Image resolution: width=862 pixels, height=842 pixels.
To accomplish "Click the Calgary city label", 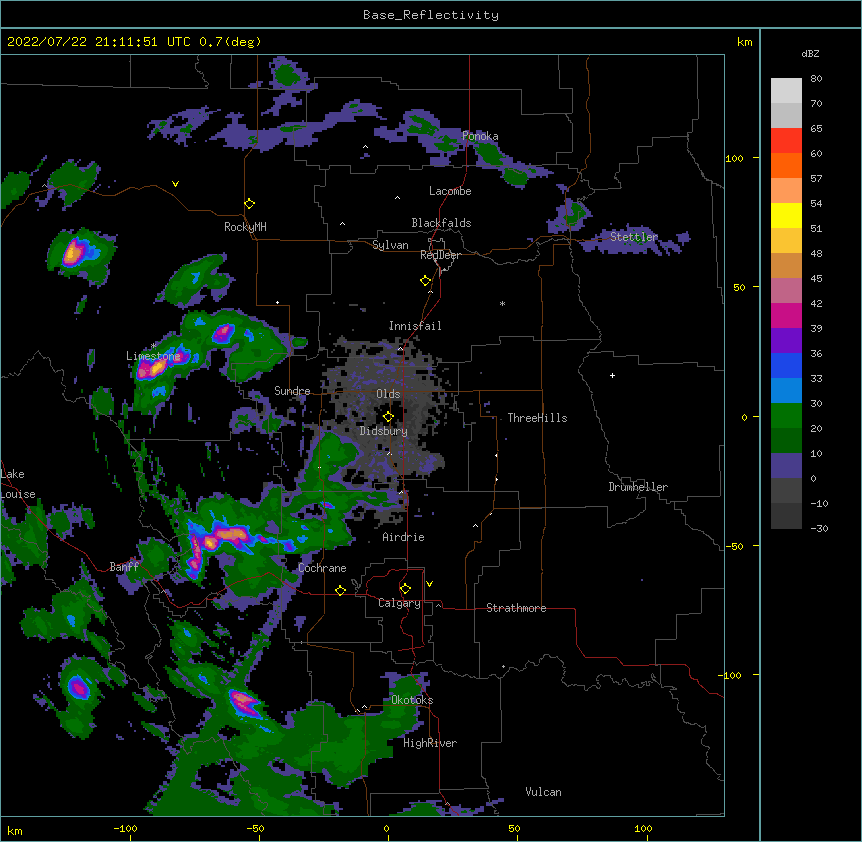I will click(x=399, y=603).
